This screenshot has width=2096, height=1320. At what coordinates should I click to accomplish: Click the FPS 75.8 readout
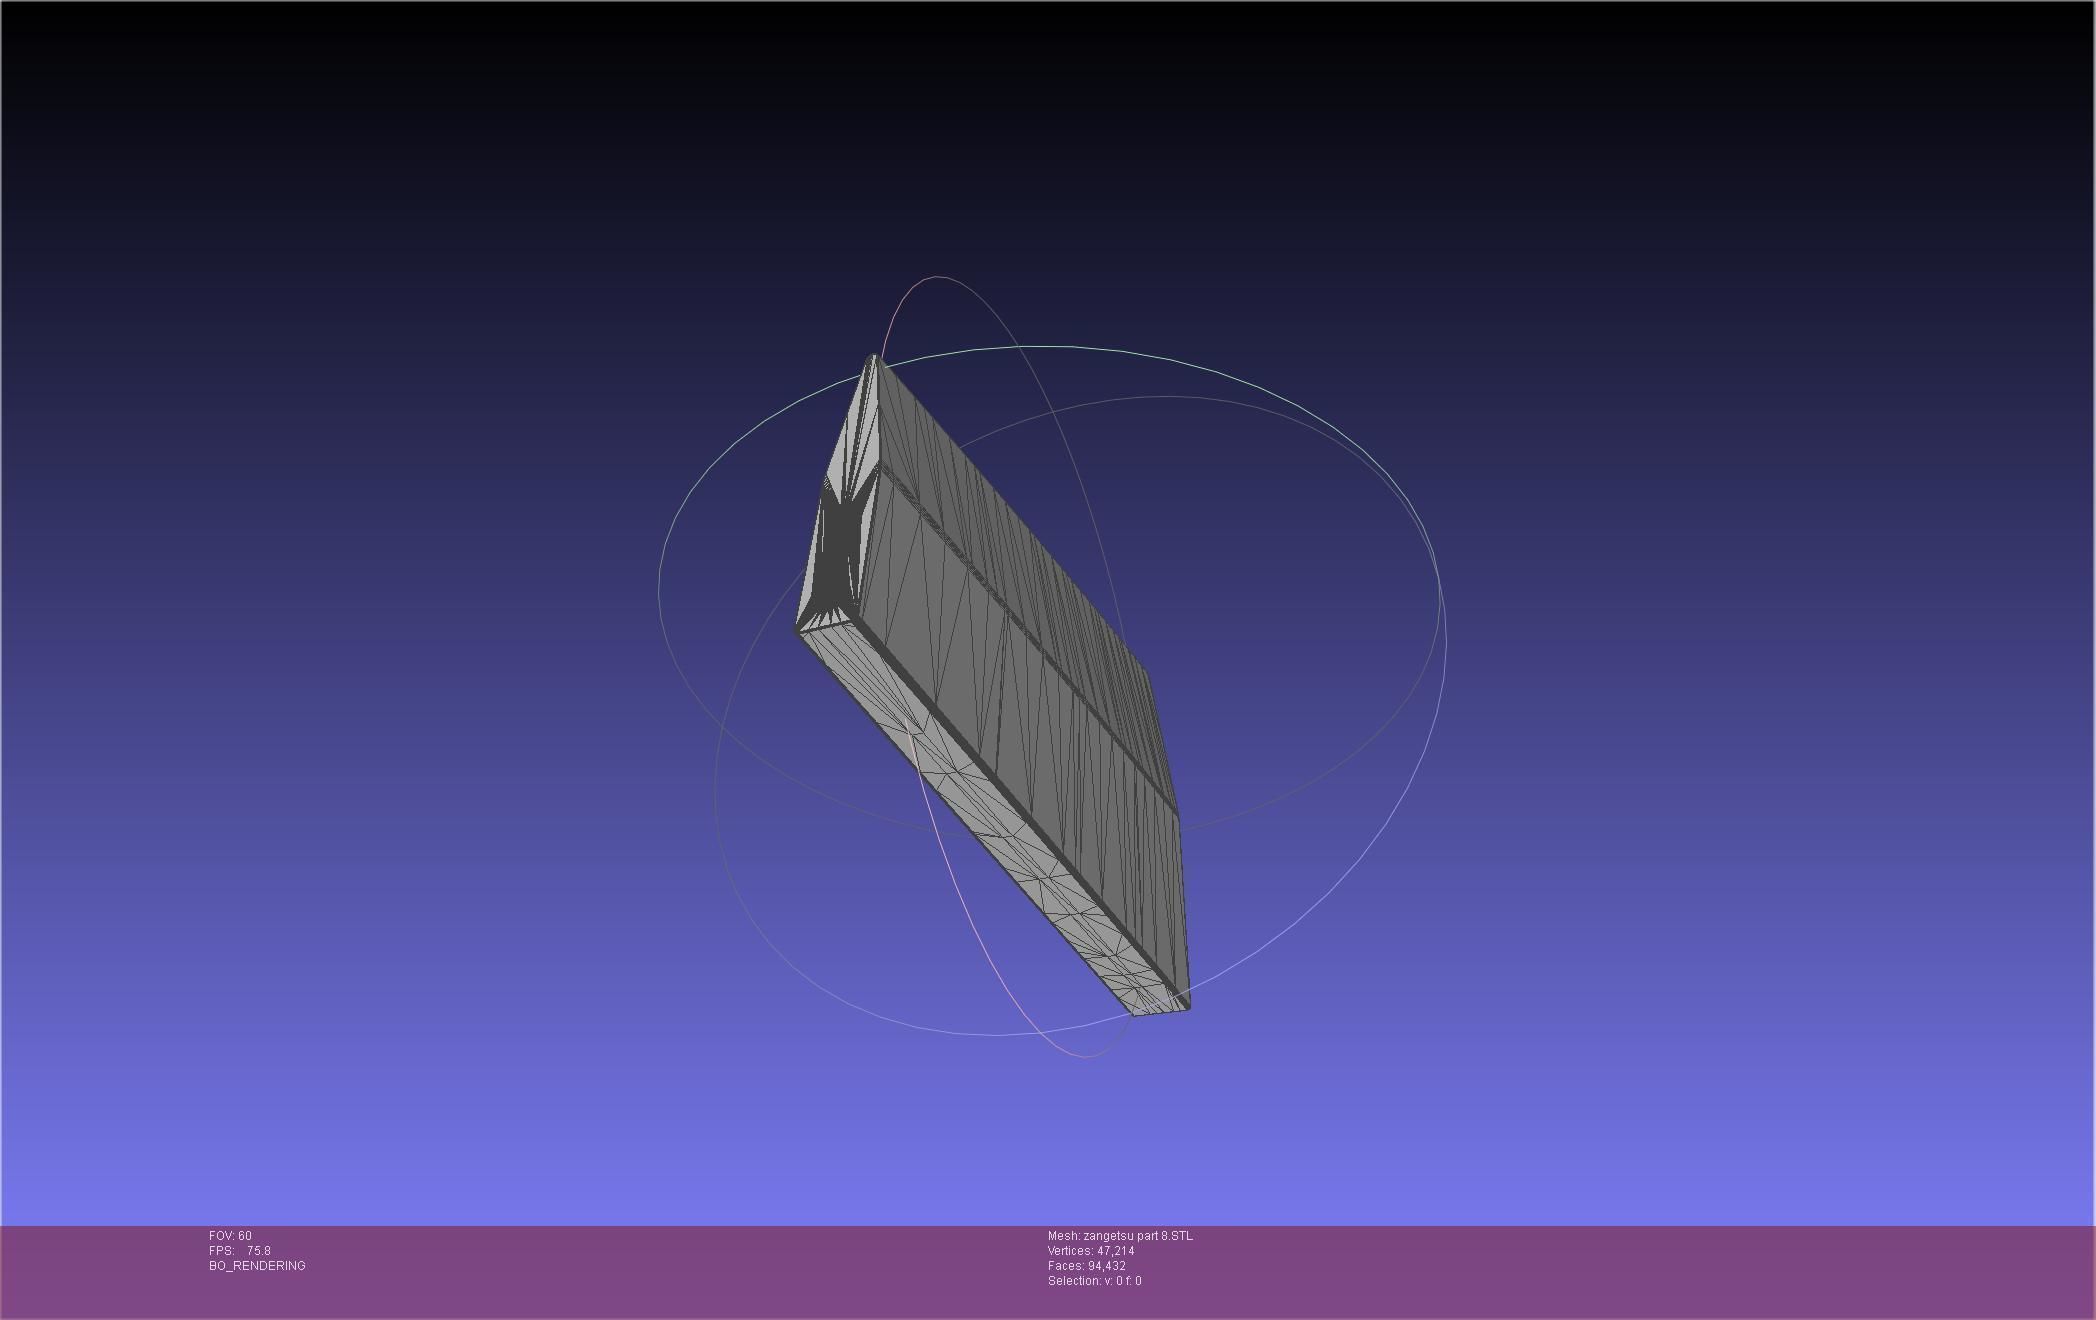point(240,1251)
